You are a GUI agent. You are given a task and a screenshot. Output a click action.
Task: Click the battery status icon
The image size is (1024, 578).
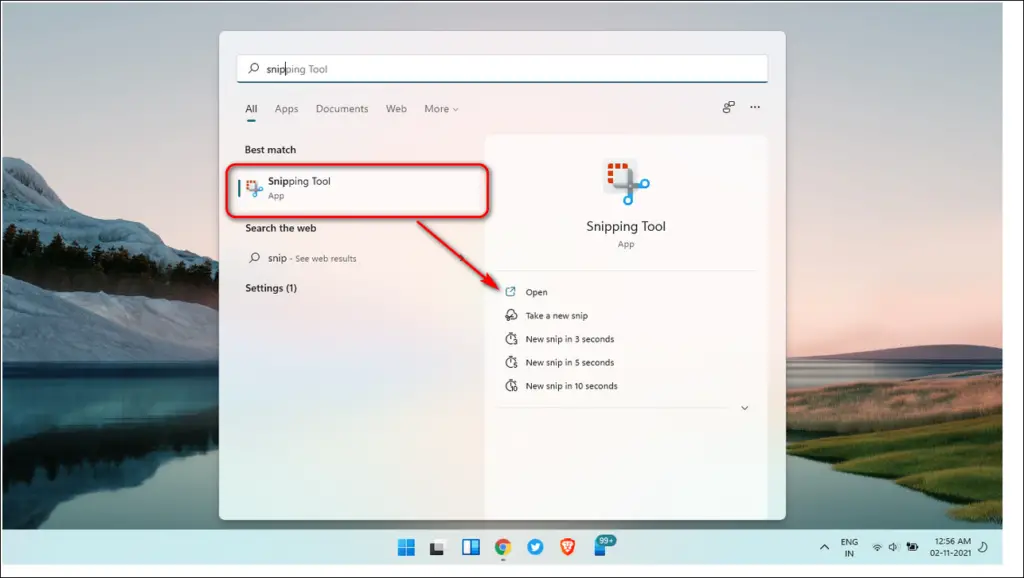(912, 547)
